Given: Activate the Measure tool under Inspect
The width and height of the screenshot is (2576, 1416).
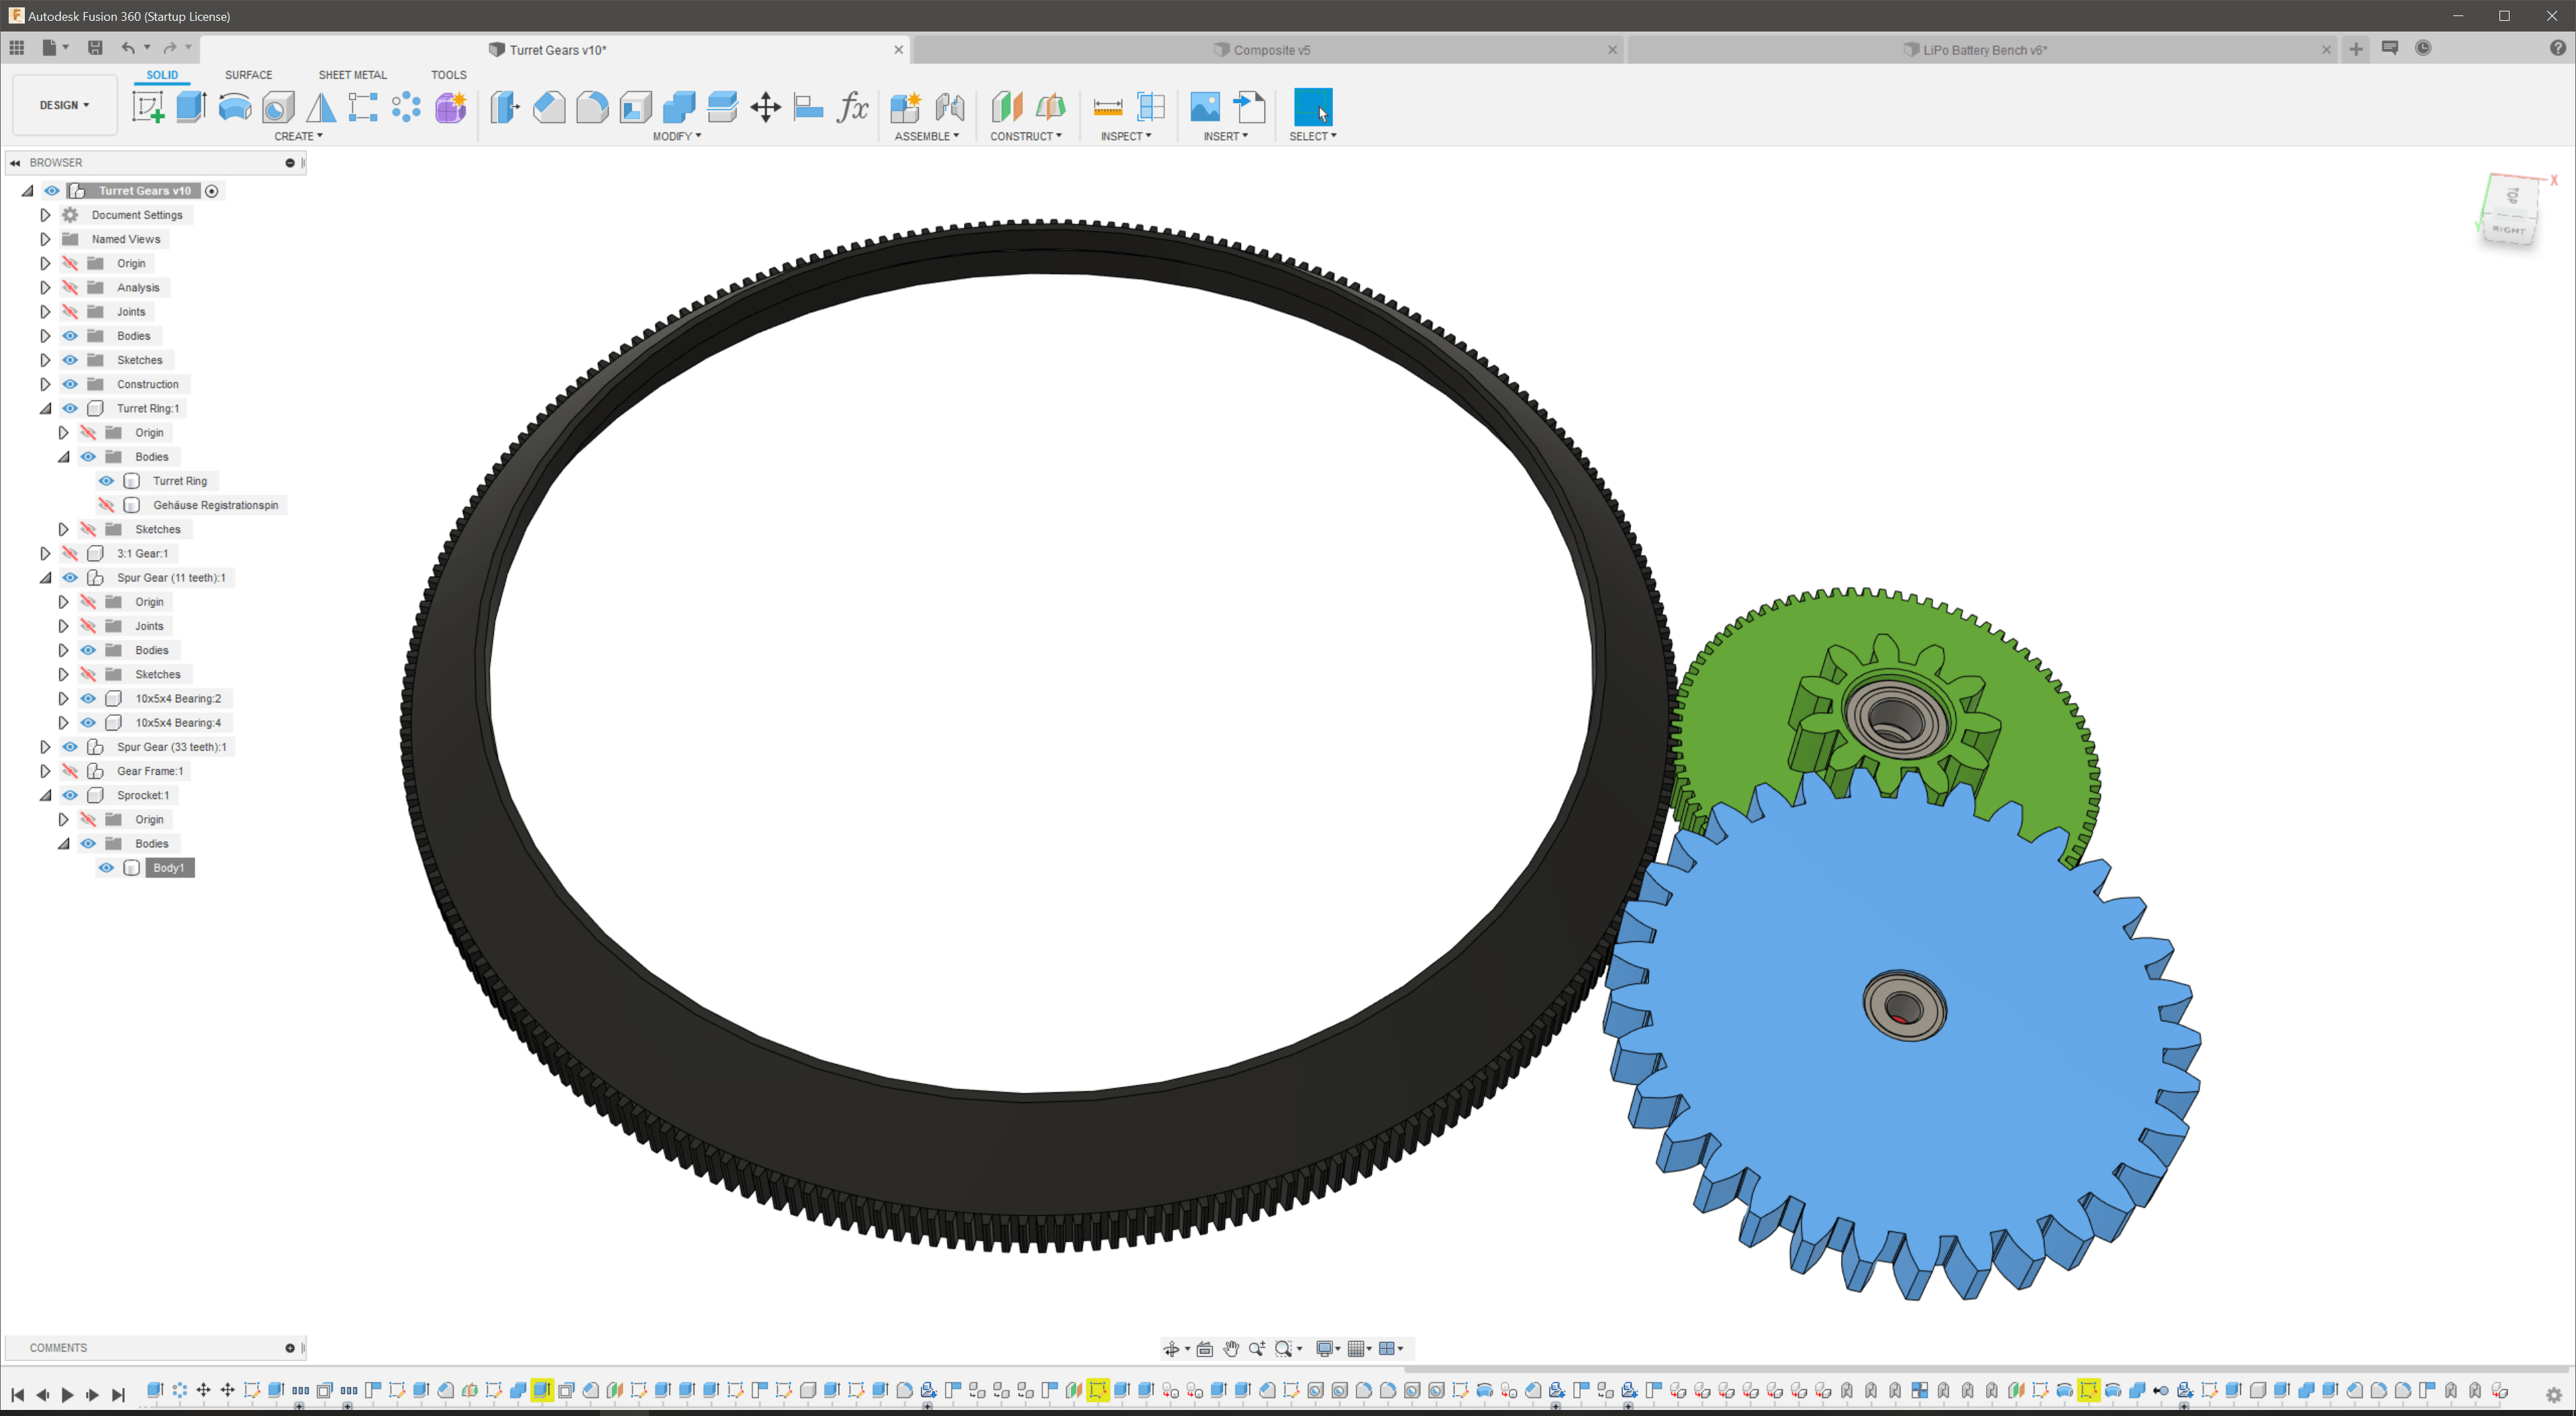Looking at the screenshot, I should [1106, 107].
